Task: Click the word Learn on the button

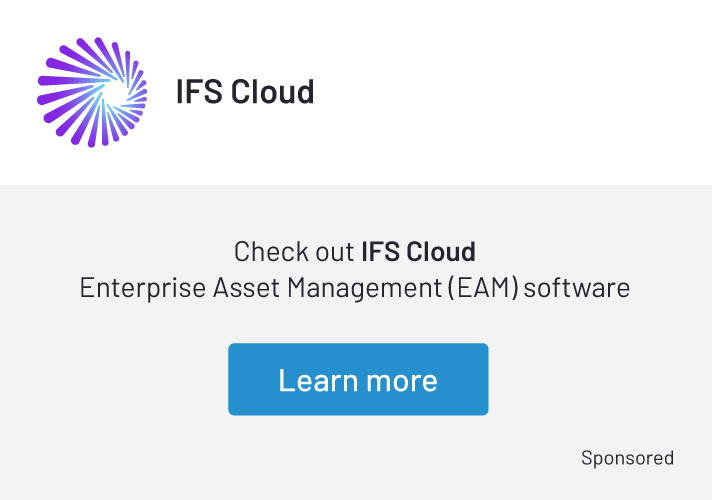Action: [x=315, y=380]
